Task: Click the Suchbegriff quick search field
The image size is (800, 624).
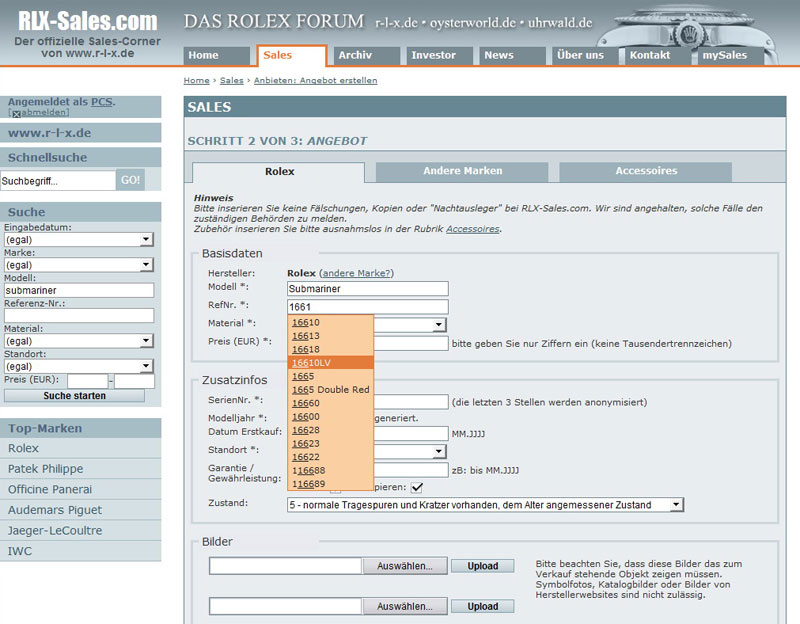Action: pyautogui.click(x=58, y=181)
